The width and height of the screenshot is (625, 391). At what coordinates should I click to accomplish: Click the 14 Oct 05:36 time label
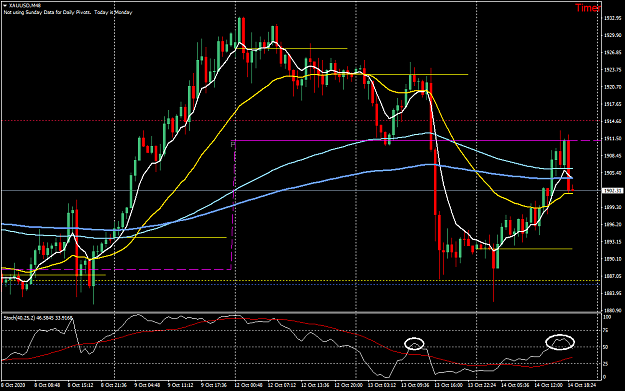click(x=515, y=385)
